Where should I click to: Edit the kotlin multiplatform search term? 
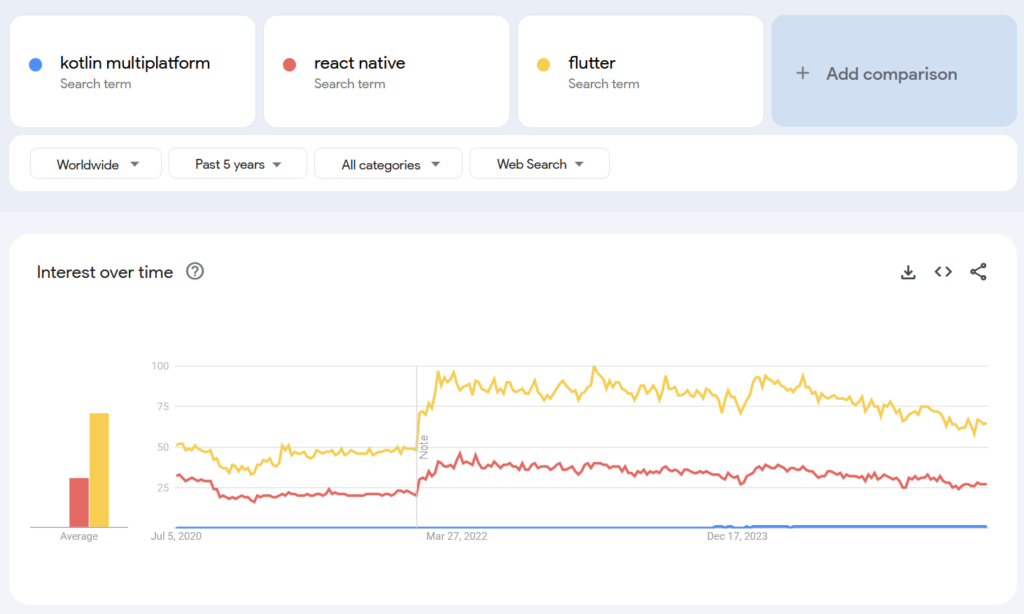(x=133, y=71)
